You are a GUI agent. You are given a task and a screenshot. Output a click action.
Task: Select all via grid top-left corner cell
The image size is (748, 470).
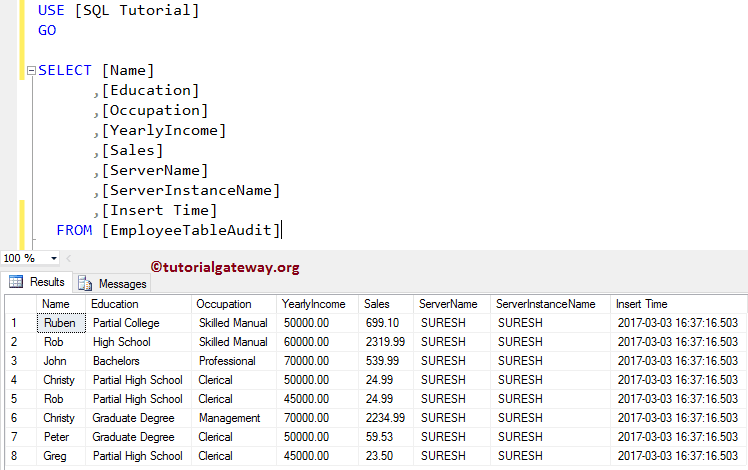click(x=20, y=304)
